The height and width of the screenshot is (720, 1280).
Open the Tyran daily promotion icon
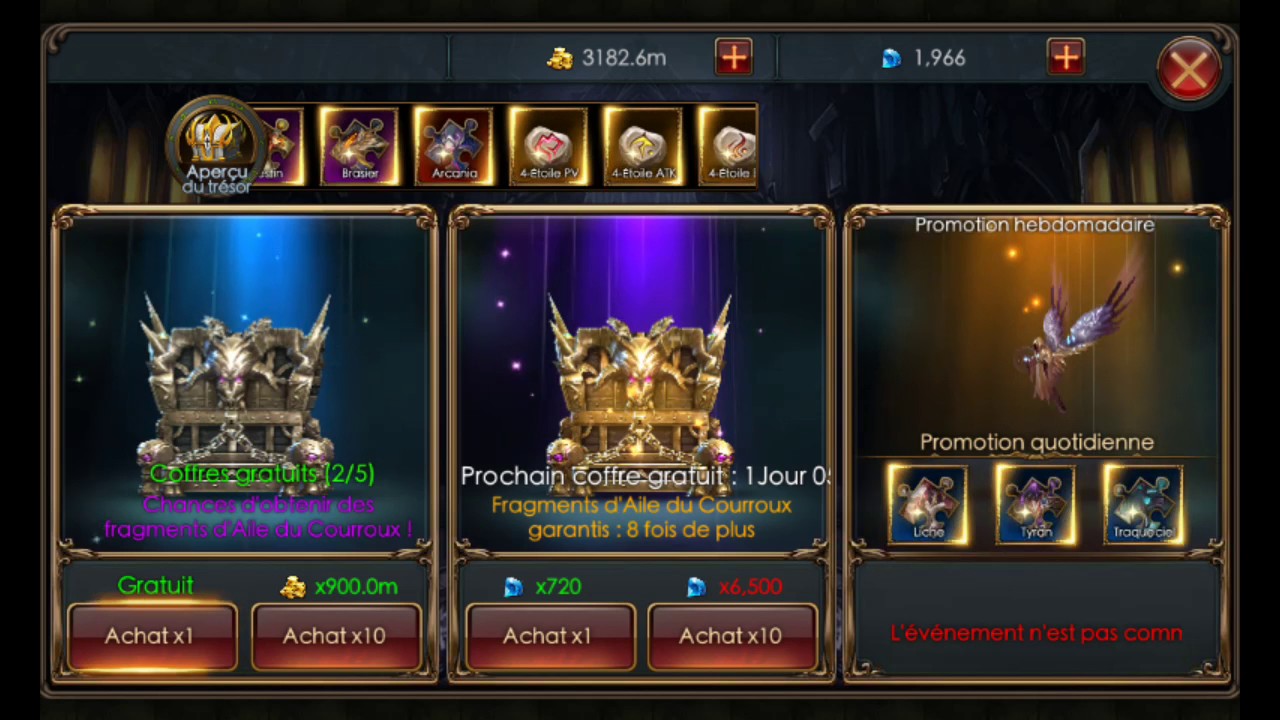1036,505
